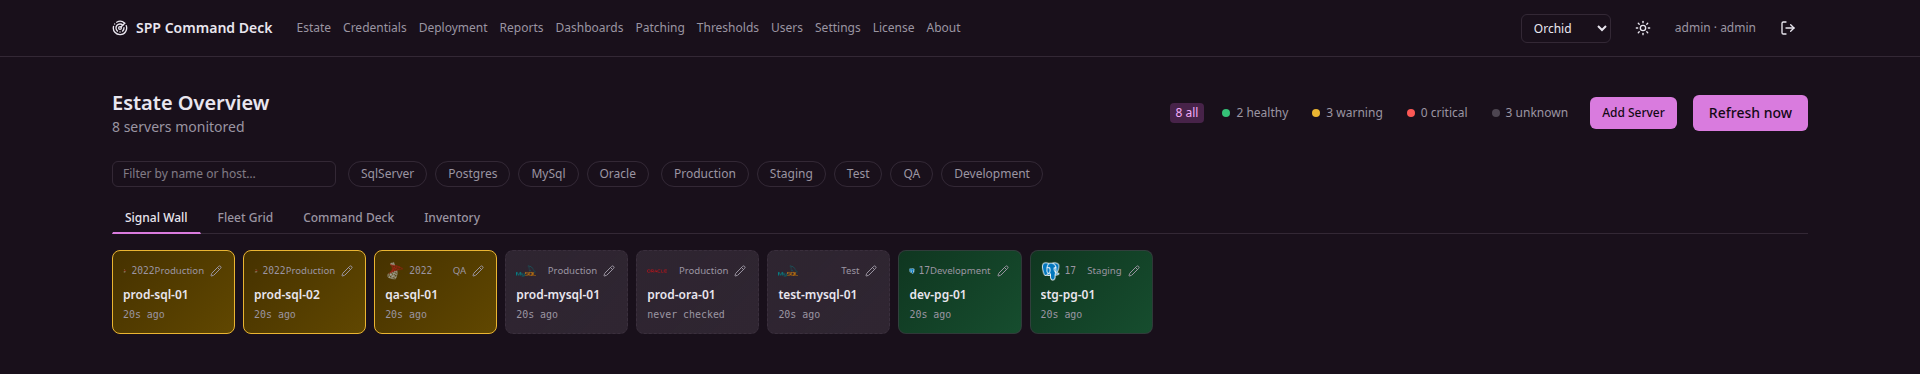Image resolution: width=1920 pixels, height=374 pixels.
Task: Filter by 0 critical servers
Action: pos(1437,113)
